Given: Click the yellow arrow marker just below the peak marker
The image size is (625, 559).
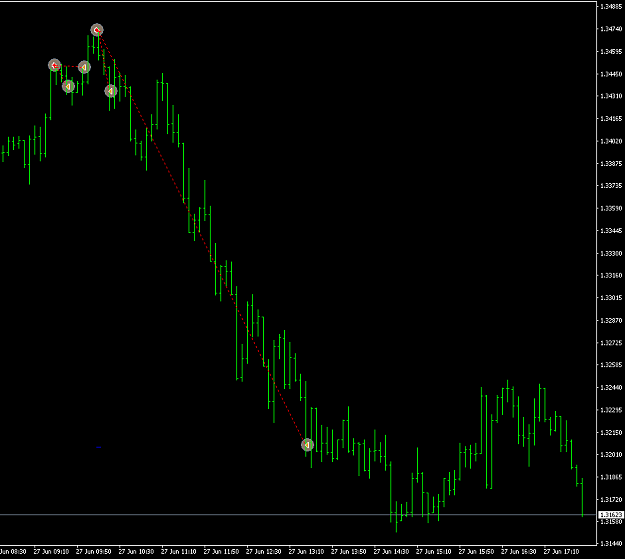Looking at the screenshot, I should 111,91.
